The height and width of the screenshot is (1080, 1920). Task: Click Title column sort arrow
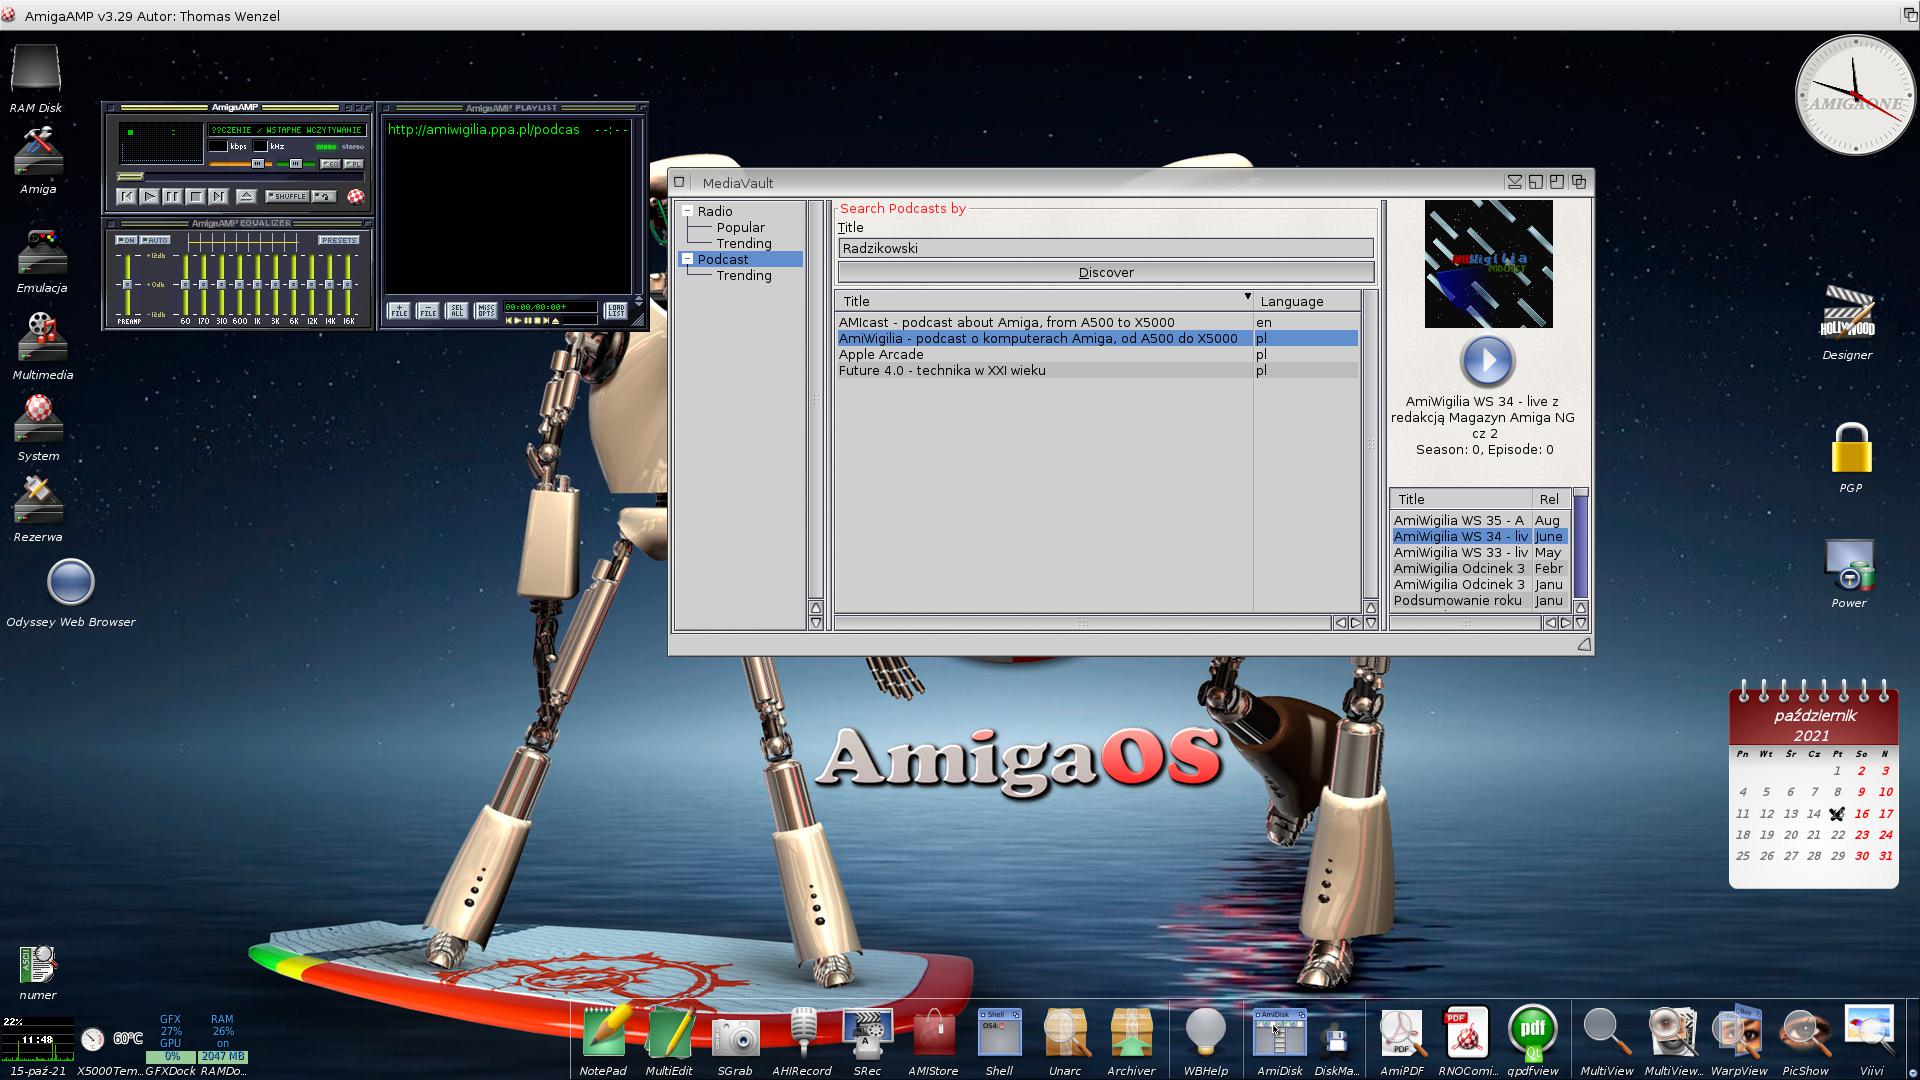[1247, 297]
